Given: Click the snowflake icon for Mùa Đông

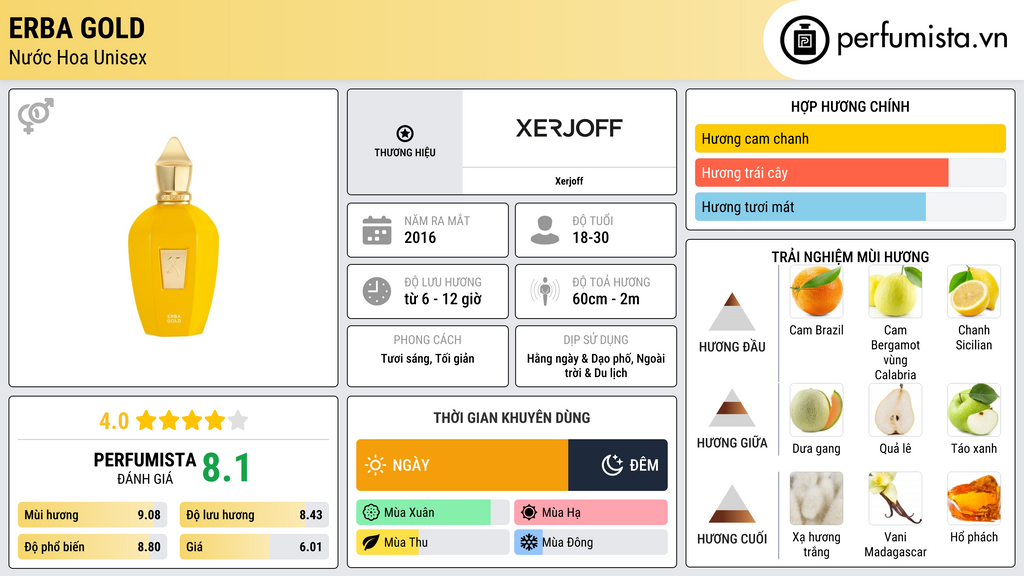Looking at the screenshot, I should [x=528, y=542].
